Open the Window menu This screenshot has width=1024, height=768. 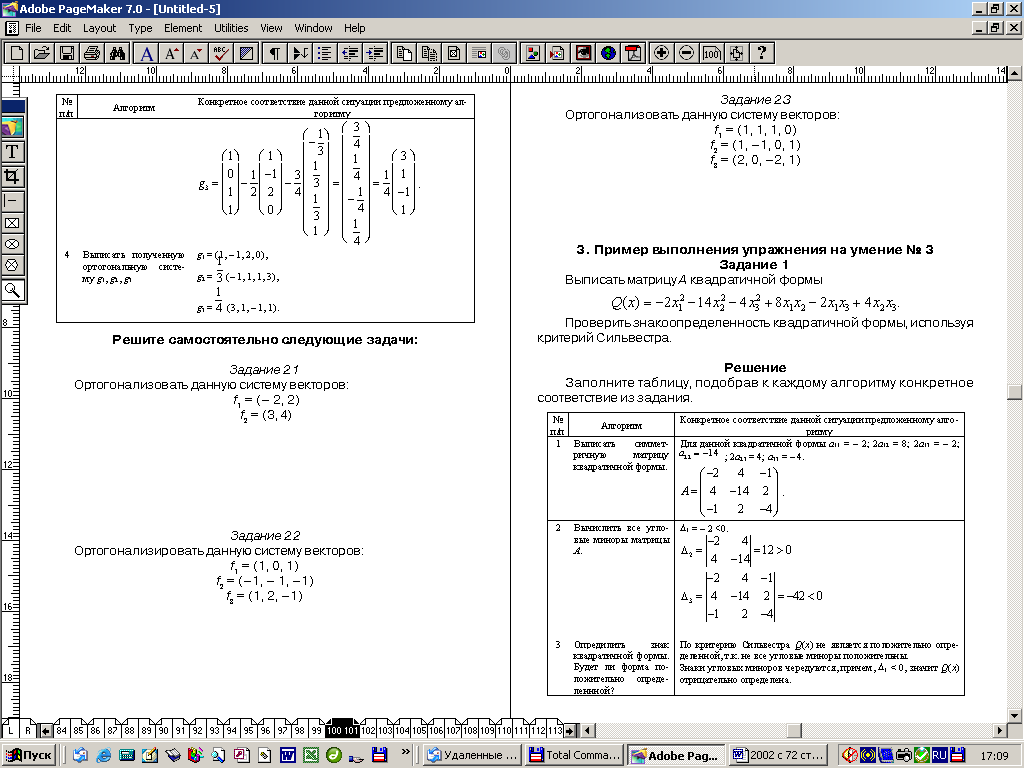[313, 28]
